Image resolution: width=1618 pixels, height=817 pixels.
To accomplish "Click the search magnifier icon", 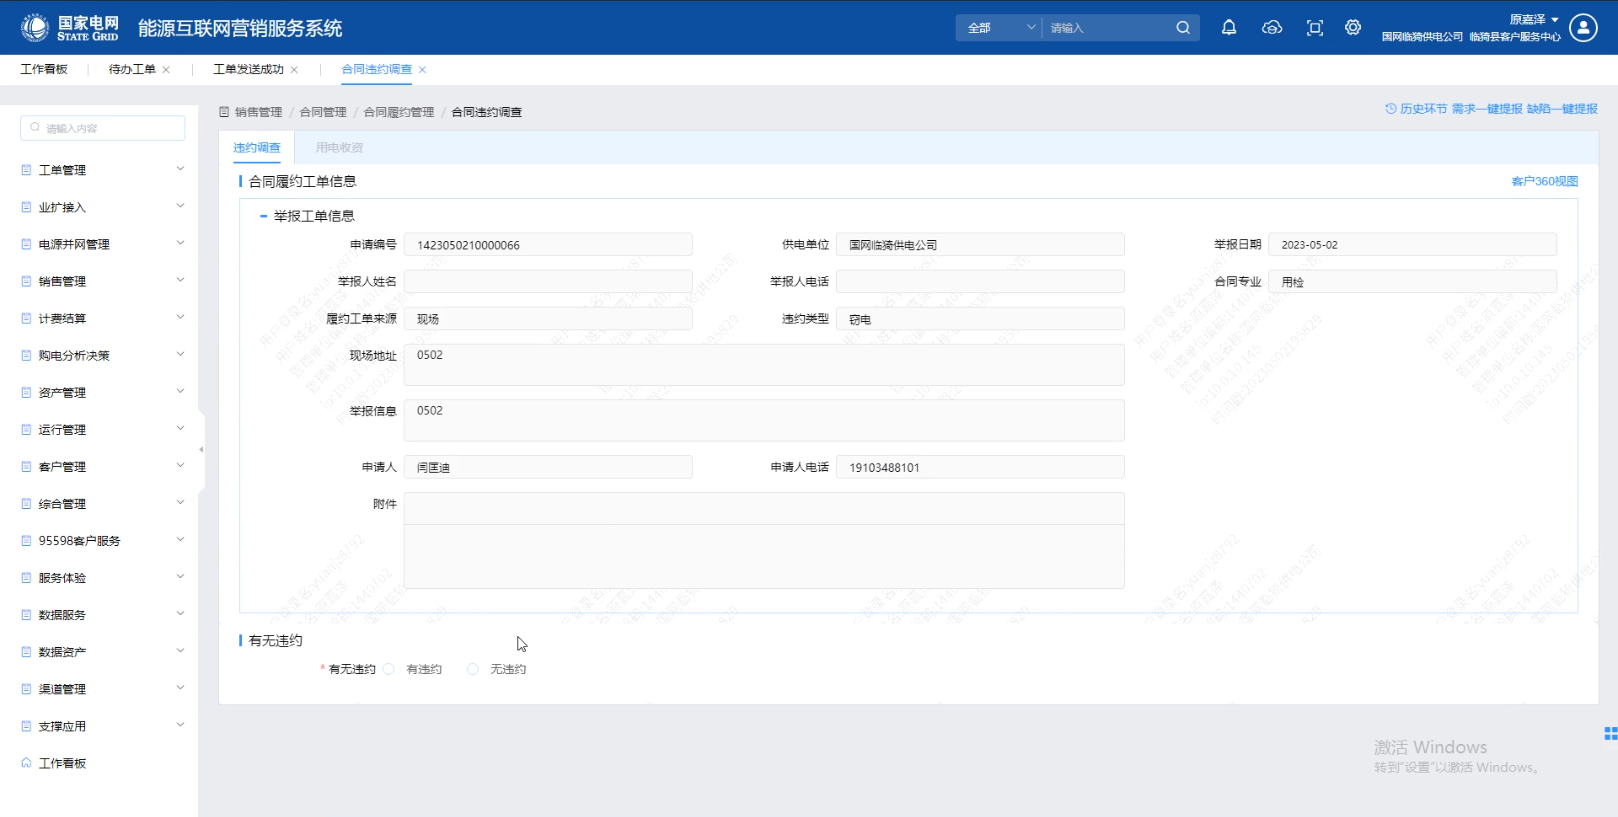I will (1183, 28).
